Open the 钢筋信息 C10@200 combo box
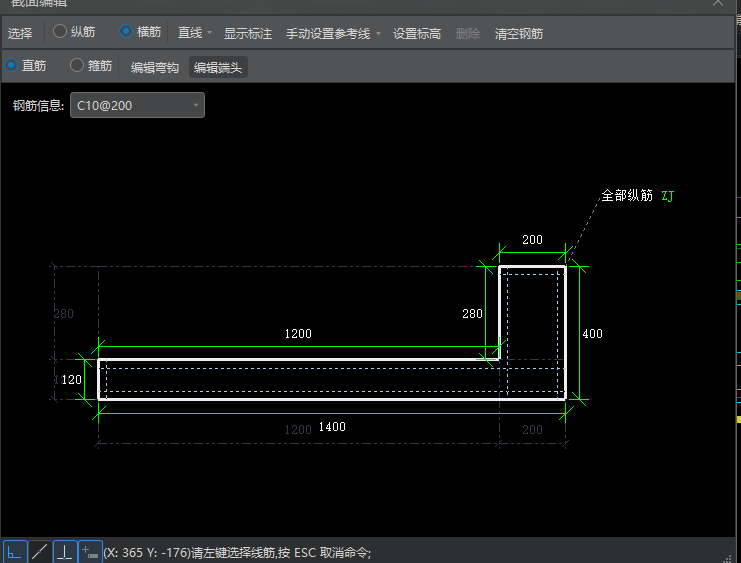Viewport: 741px width, 563px height. [137, 105]
